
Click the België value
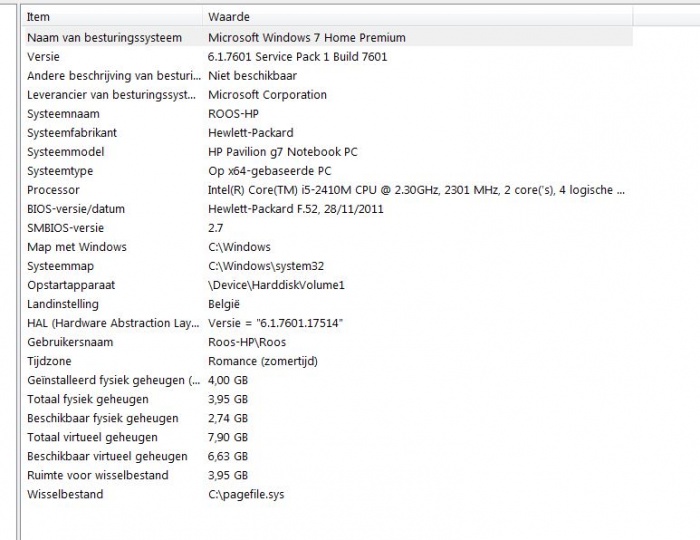tap(224, 304)
